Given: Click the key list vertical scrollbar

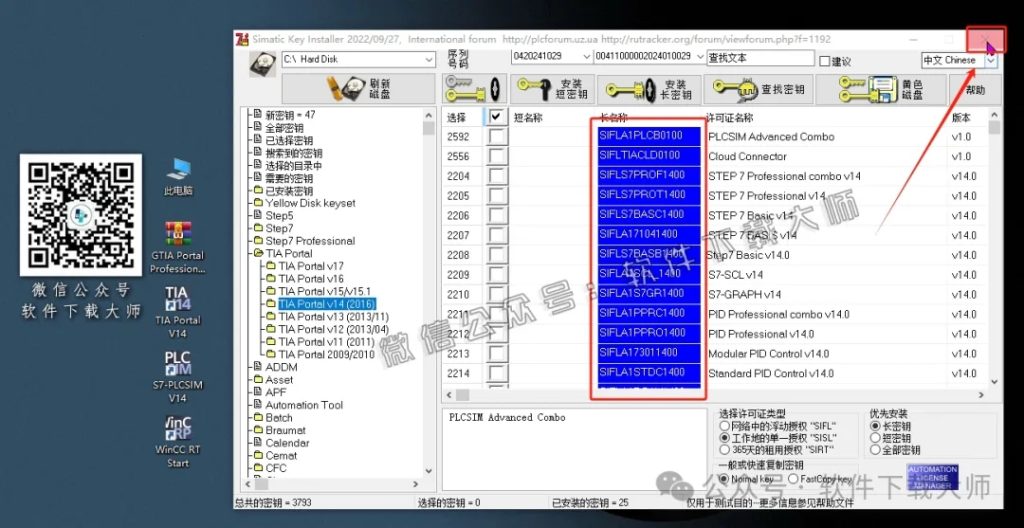Looking at the screenshot, I should coord(994,248).
